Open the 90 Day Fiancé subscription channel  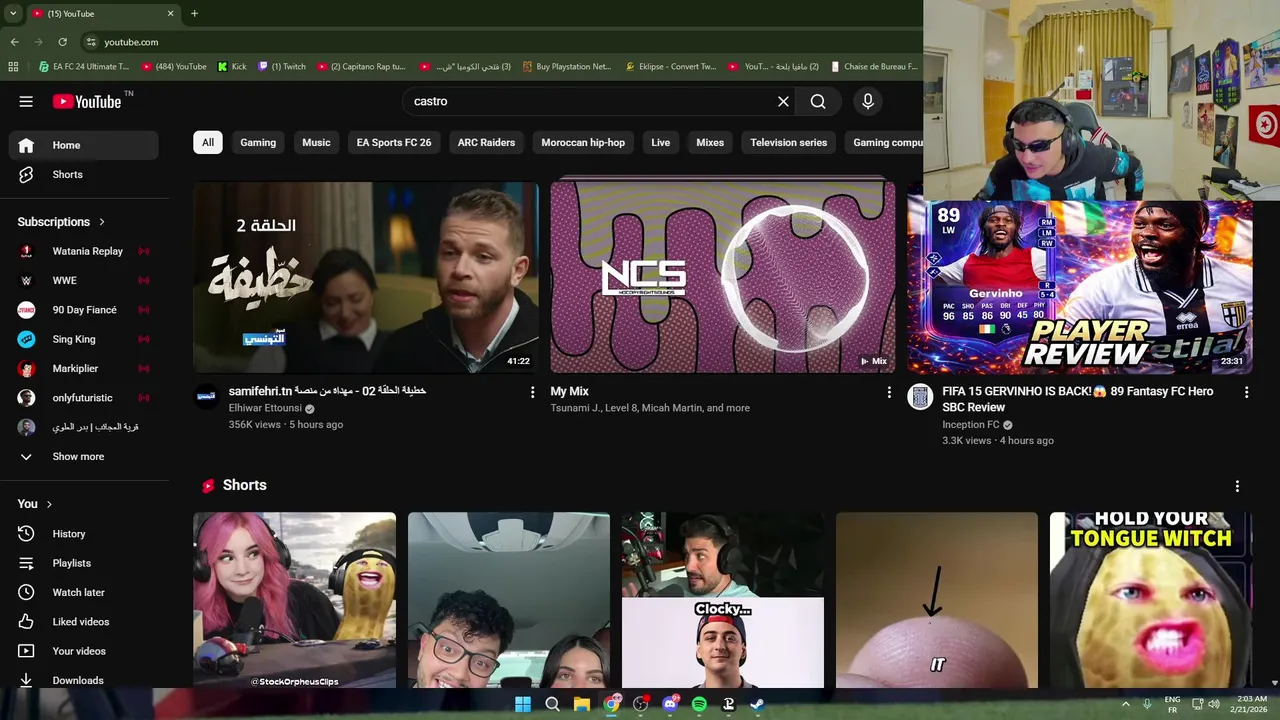tap(84, 310)
